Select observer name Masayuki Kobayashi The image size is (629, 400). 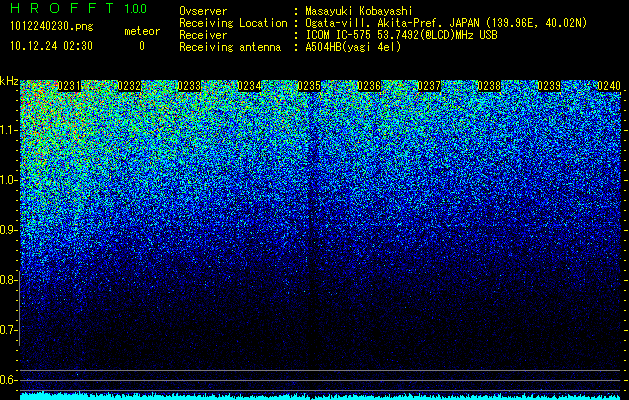pos(358,11)
